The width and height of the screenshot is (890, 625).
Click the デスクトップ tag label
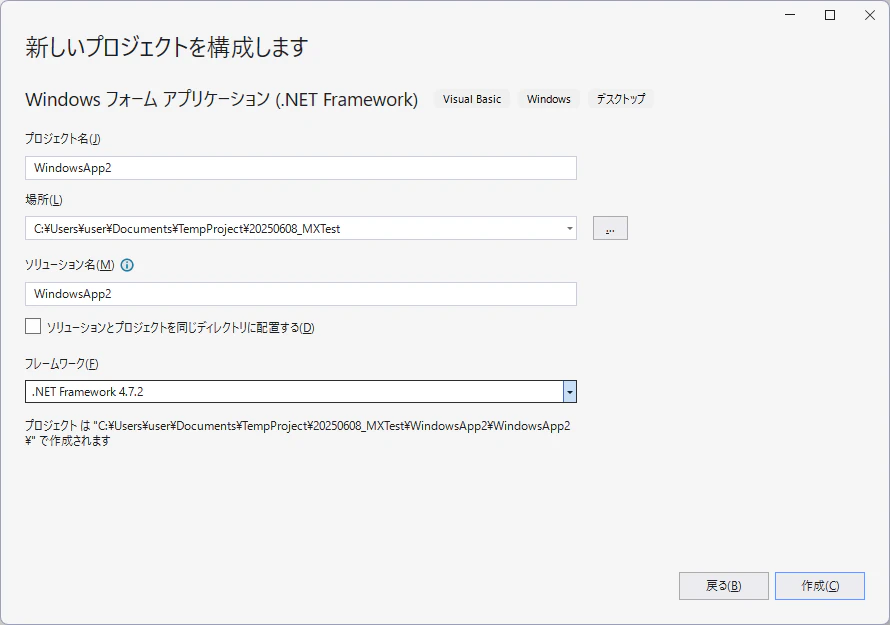(621, 99)
